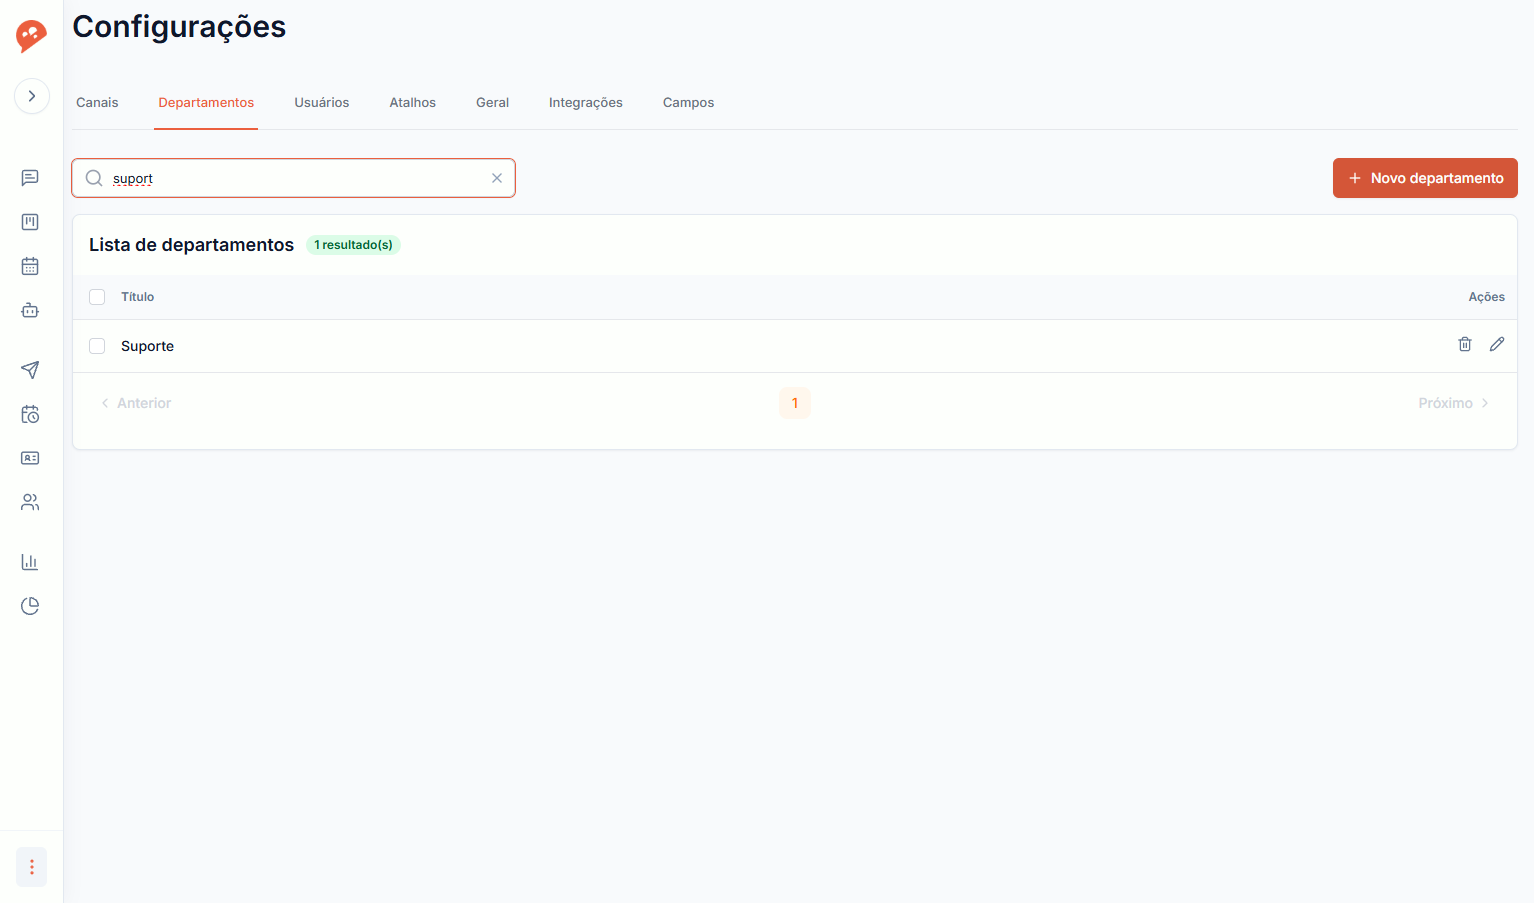
Task: Open the chatbot robot icon in sidebar
Action: coord(30,310)
